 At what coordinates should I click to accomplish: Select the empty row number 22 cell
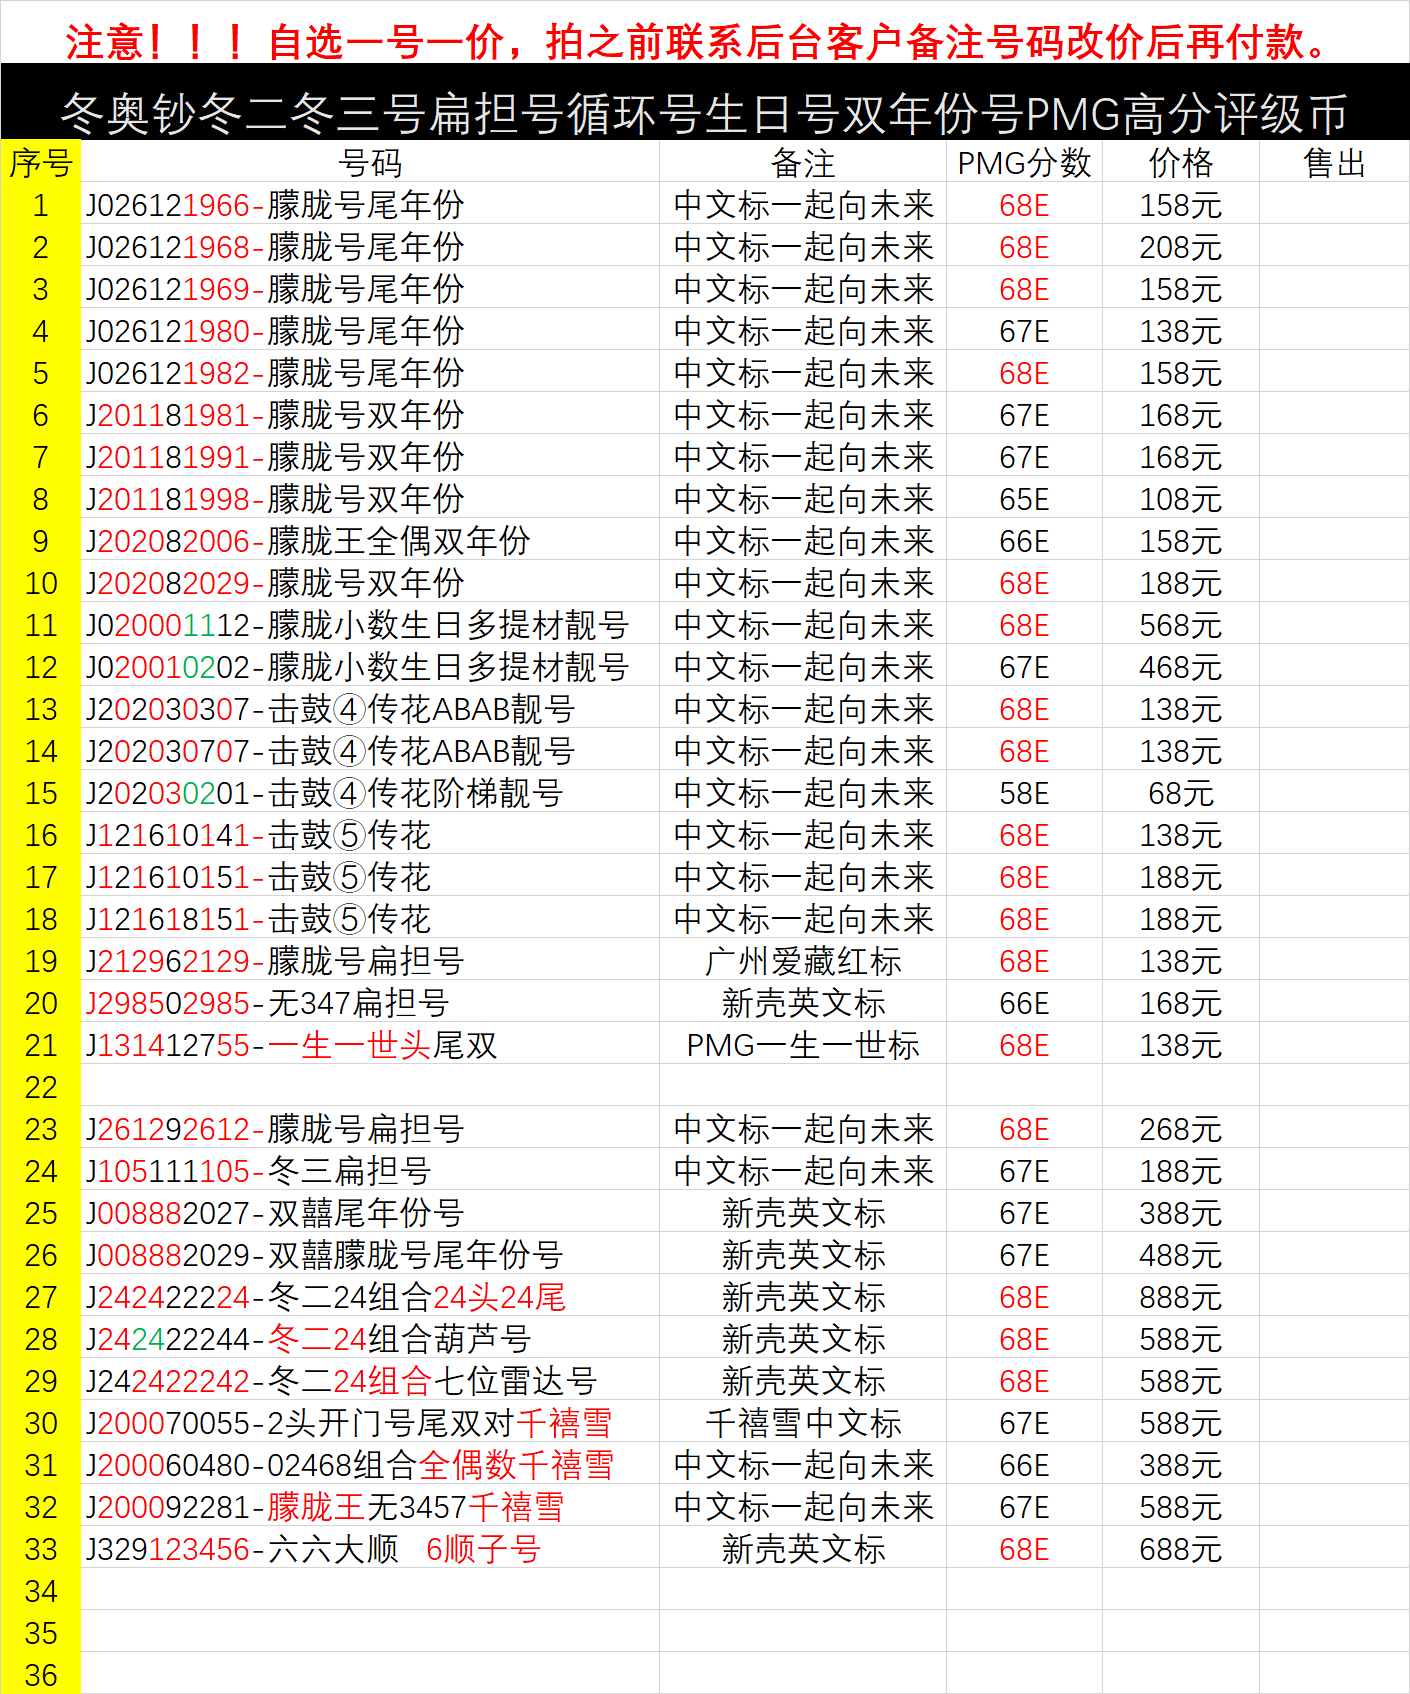[x=40, y=1087]
